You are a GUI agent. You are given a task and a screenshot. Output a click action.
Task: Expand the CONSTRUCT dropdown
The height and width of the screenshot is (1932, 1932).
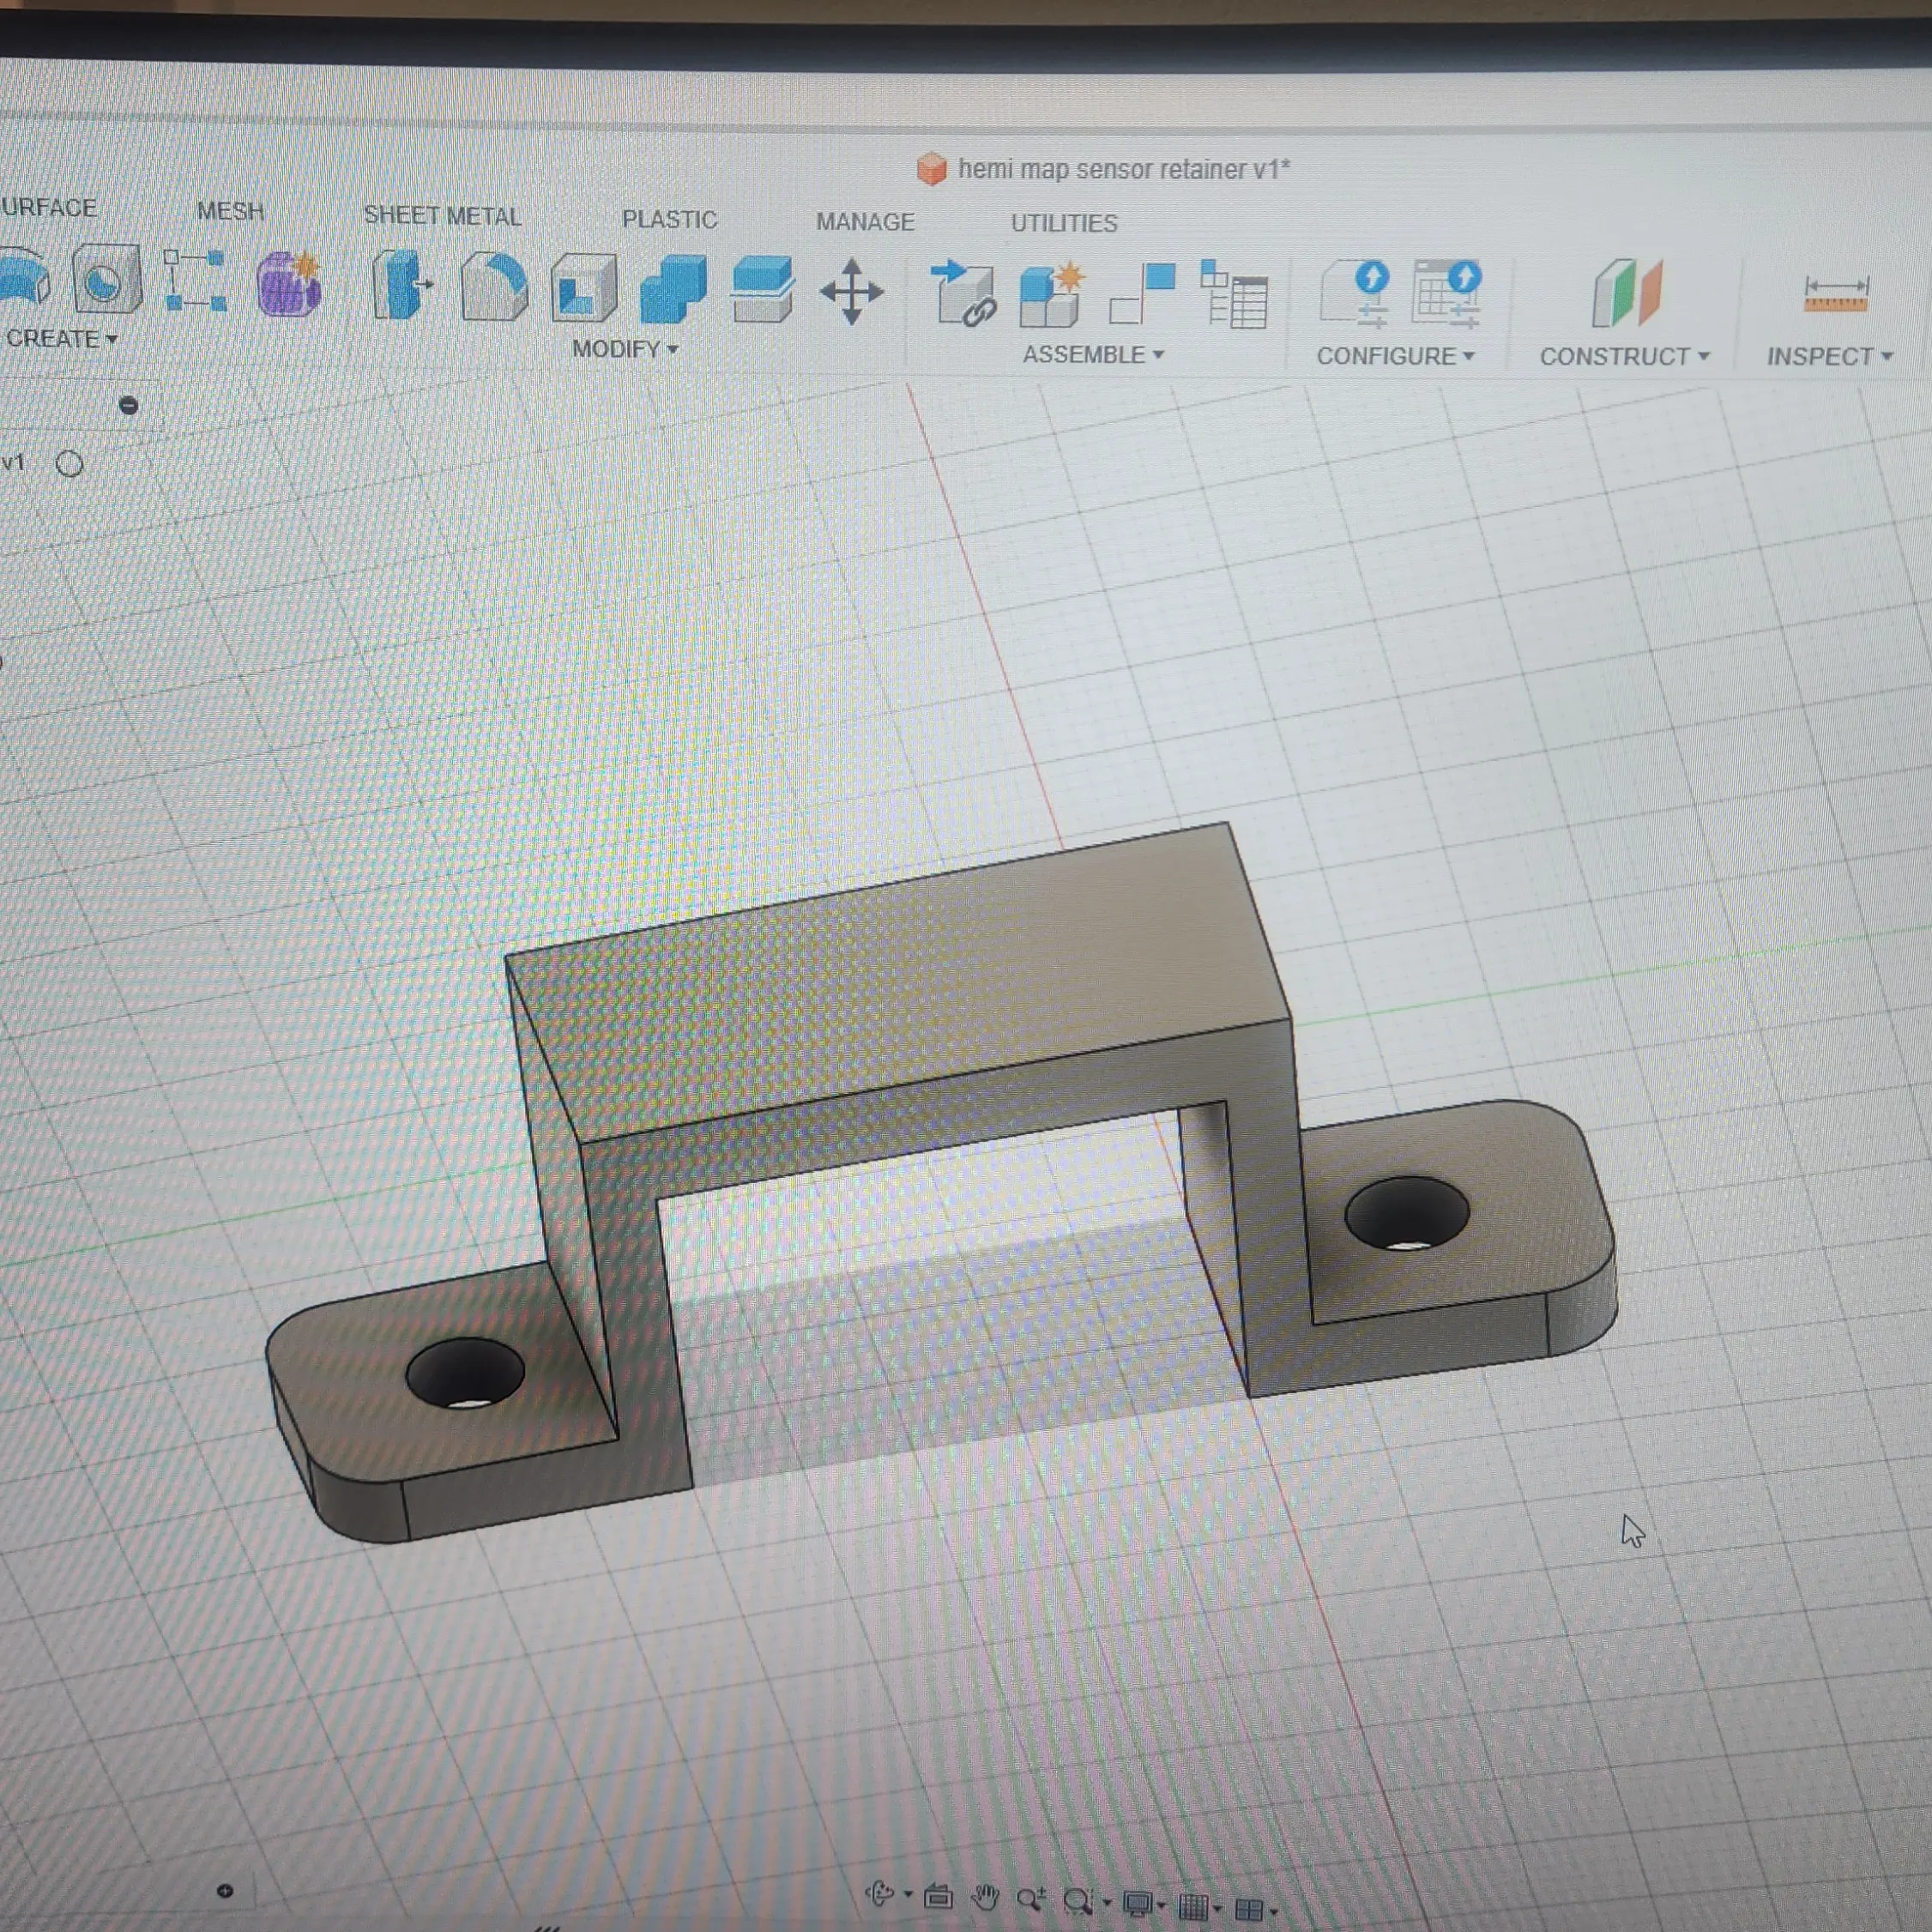click(x=1624, y=357)
